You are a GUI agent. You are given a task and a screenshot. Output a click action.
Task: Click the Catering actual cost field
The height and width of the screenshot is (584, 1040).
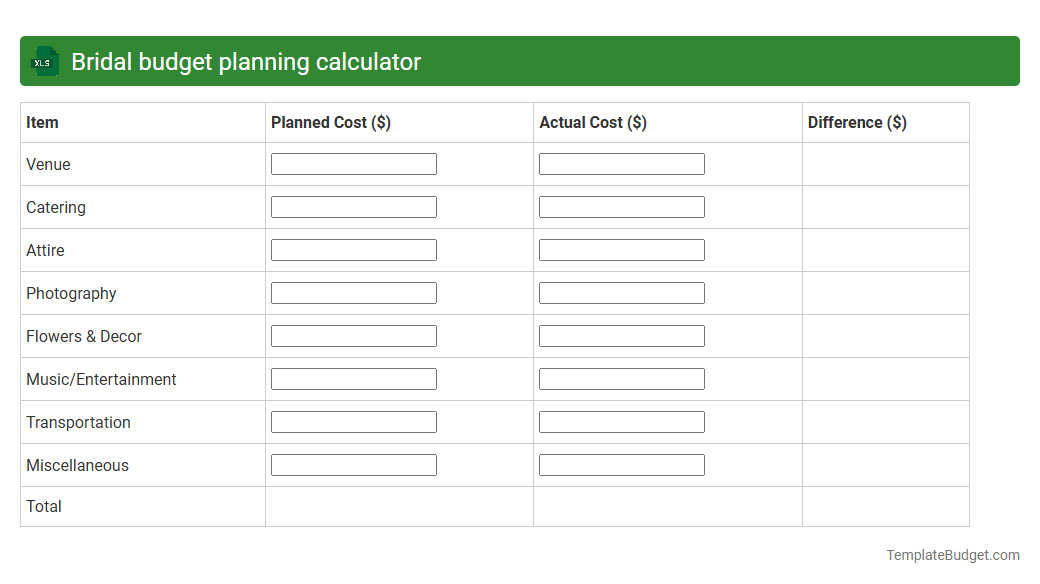pos(621,206)
